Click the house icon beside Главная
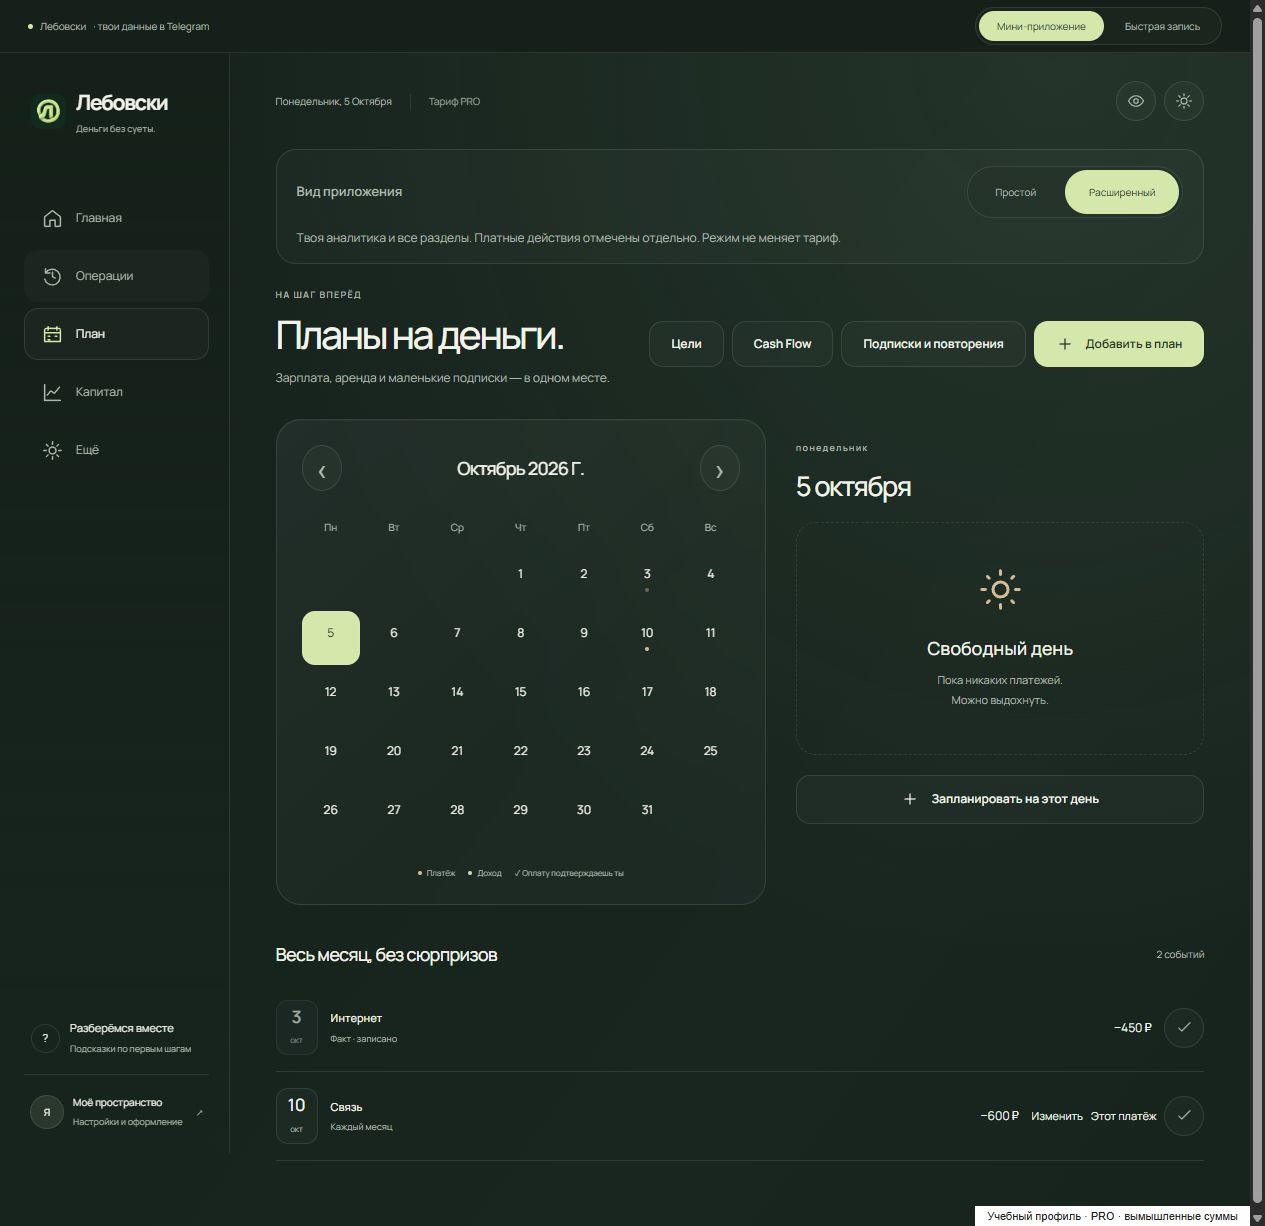1265x1226 pixels. tap(52, 218)
